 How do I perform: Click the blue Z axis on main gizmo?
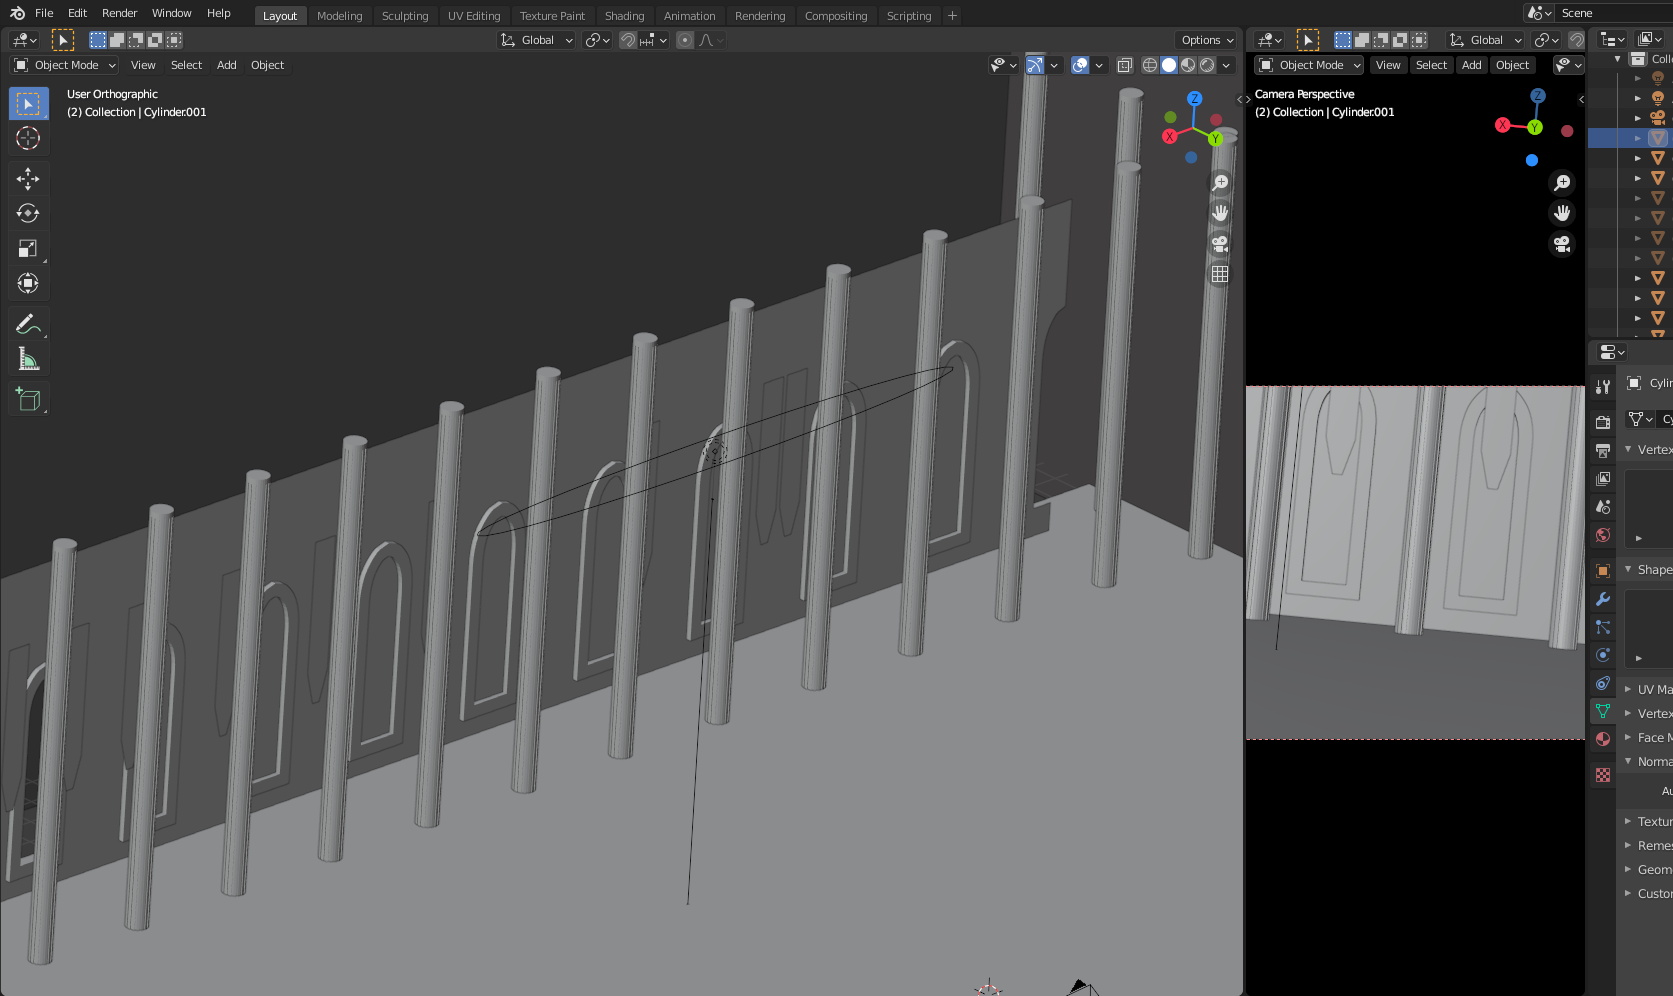1194,99
